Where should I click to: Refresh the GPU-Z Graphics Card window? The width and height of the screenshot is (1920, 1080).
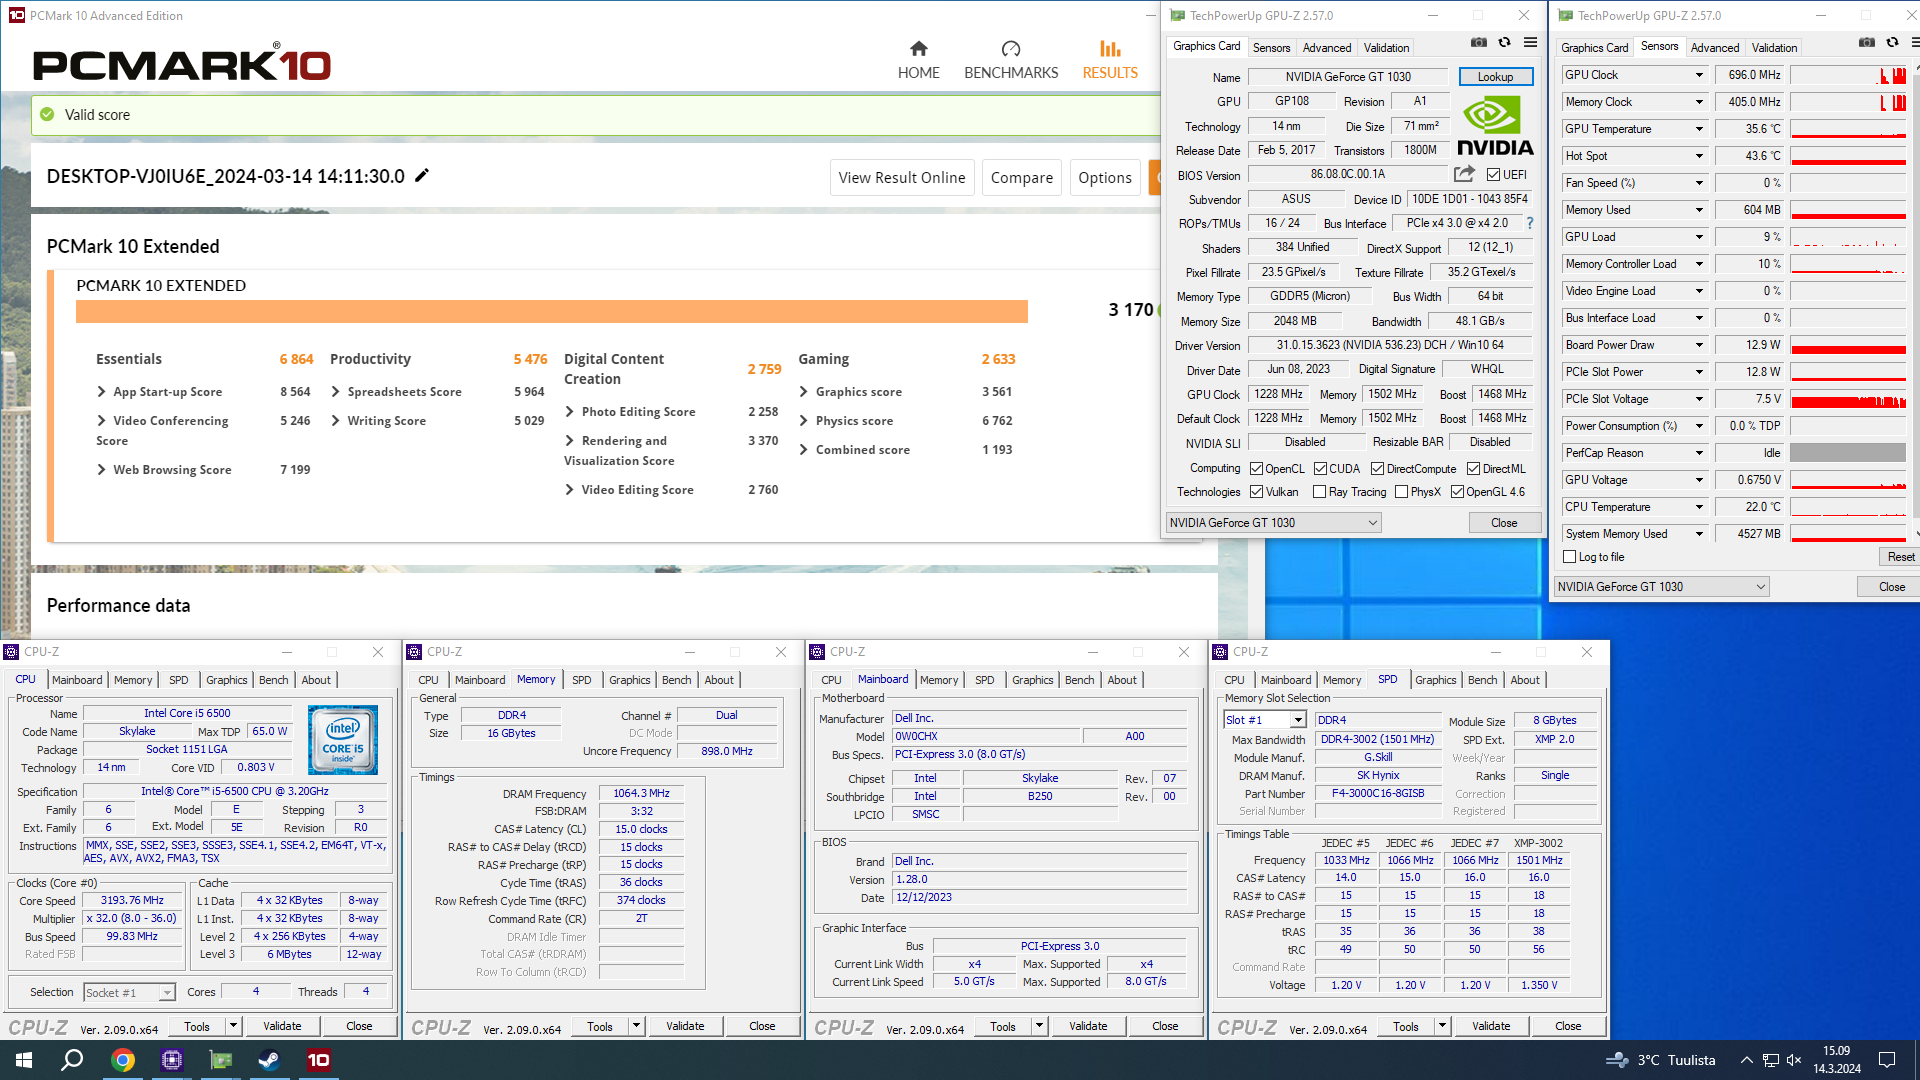pos(1504,43)
